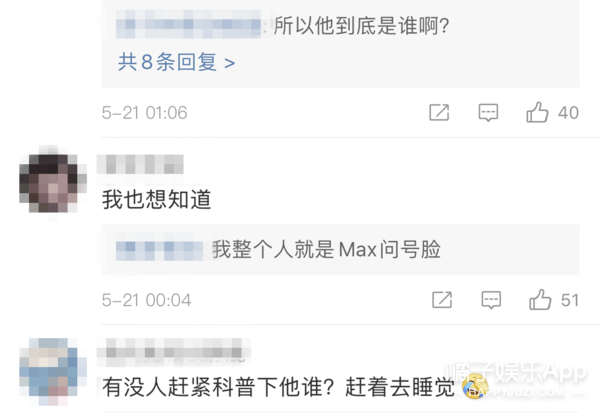Open avatar of the 有没人赶紧科普 commenter

(x=53, y=371)
